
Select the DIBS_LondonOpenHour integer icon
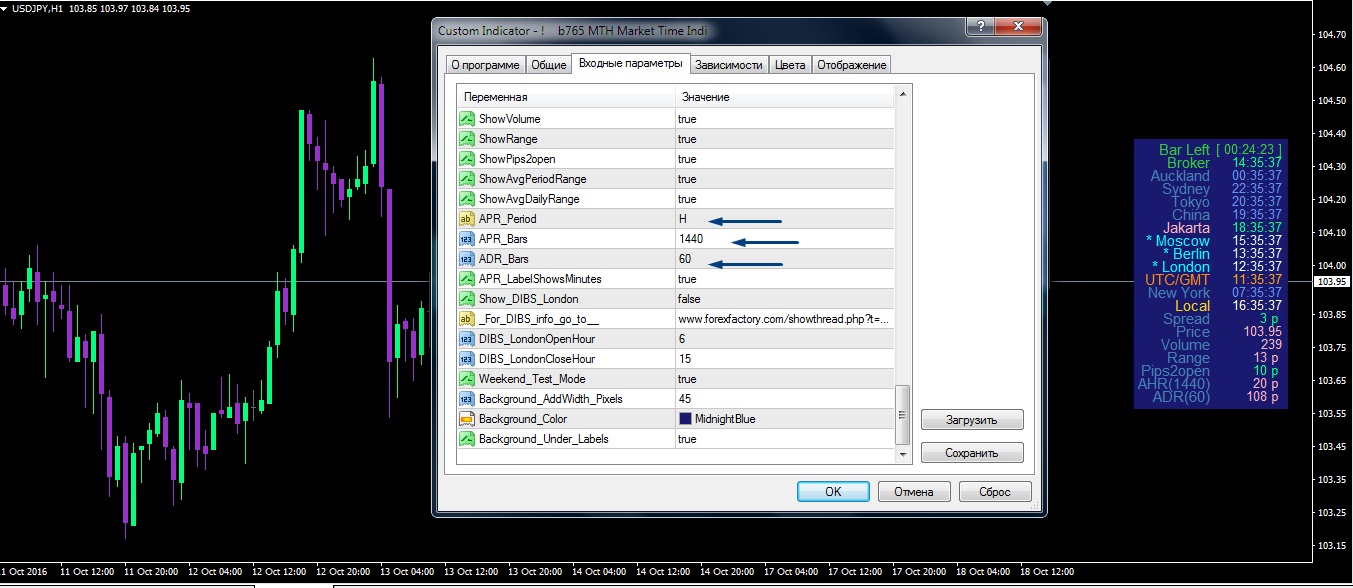467,339
